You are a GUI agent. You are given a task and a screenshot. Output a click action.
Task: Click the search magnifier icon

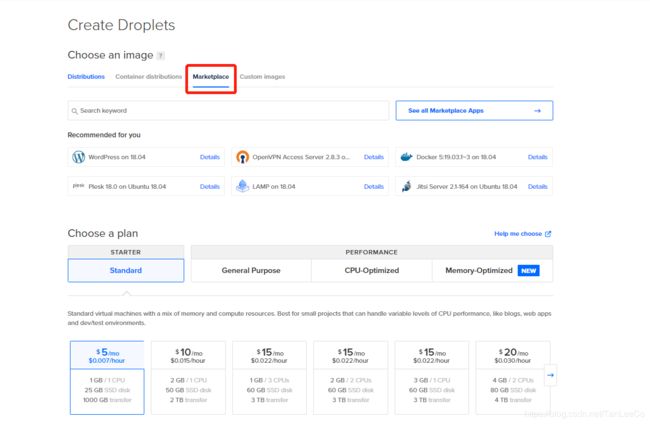pos(75,111)
